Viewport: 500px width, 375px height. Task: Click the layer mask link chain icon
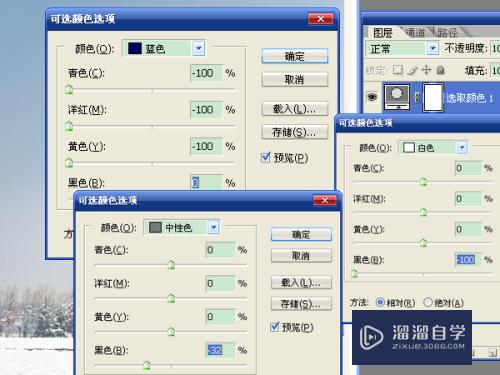click(x=417, y=97)
